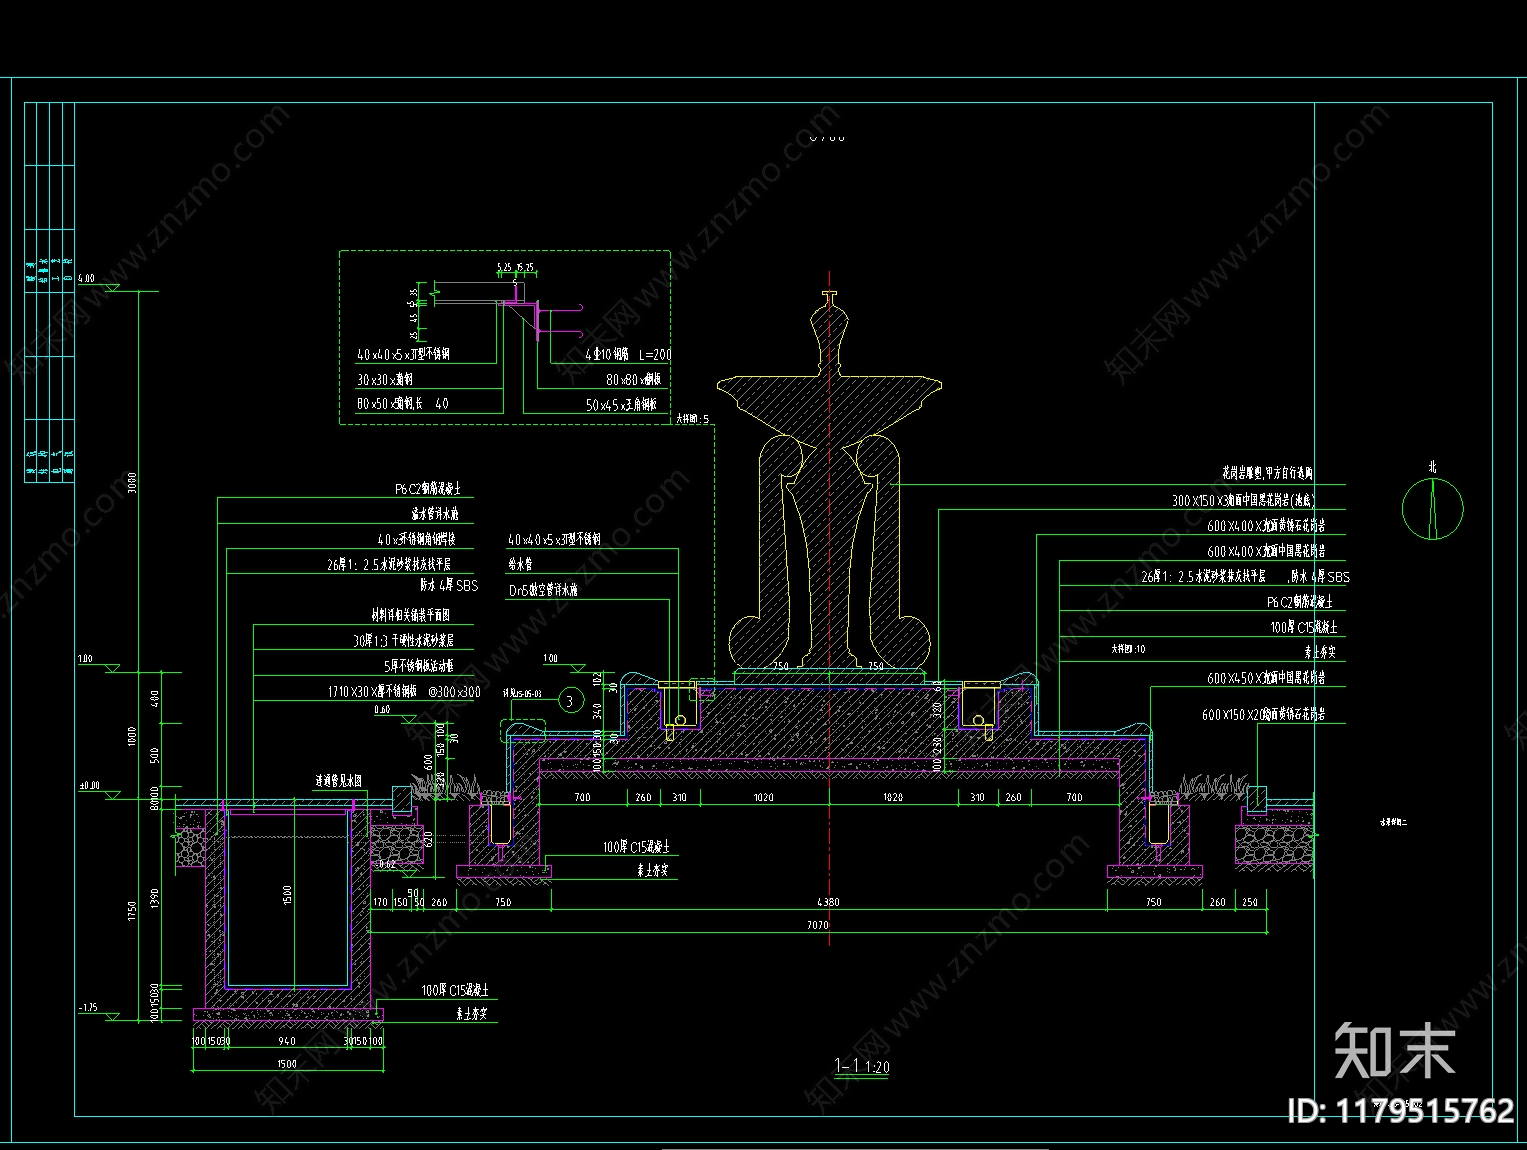The height and width of the screenshot is (1150, 1527).
Task: Click the dimension 1500 under the pit
Action: point(287,1063)
